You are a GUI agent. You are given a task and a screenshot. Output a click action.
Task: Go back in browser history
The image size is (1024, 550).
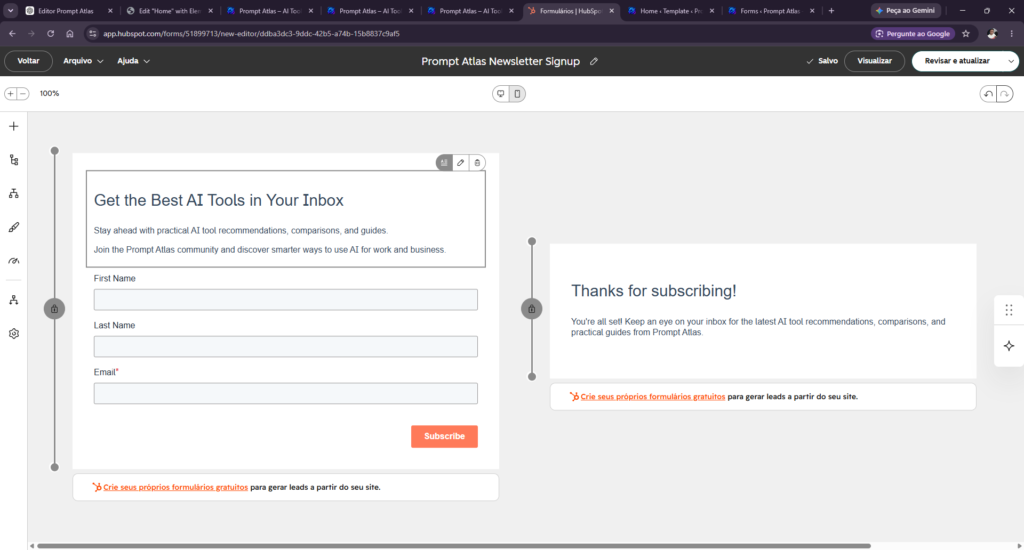click(12, 33)
